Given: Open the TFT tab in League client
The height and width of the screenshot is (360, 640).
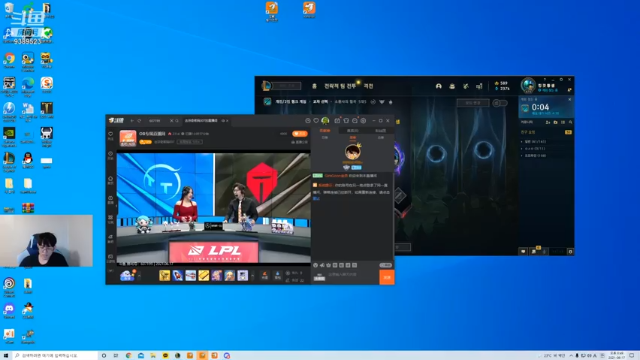Looking at the screenshot, I should pos(340,86).
